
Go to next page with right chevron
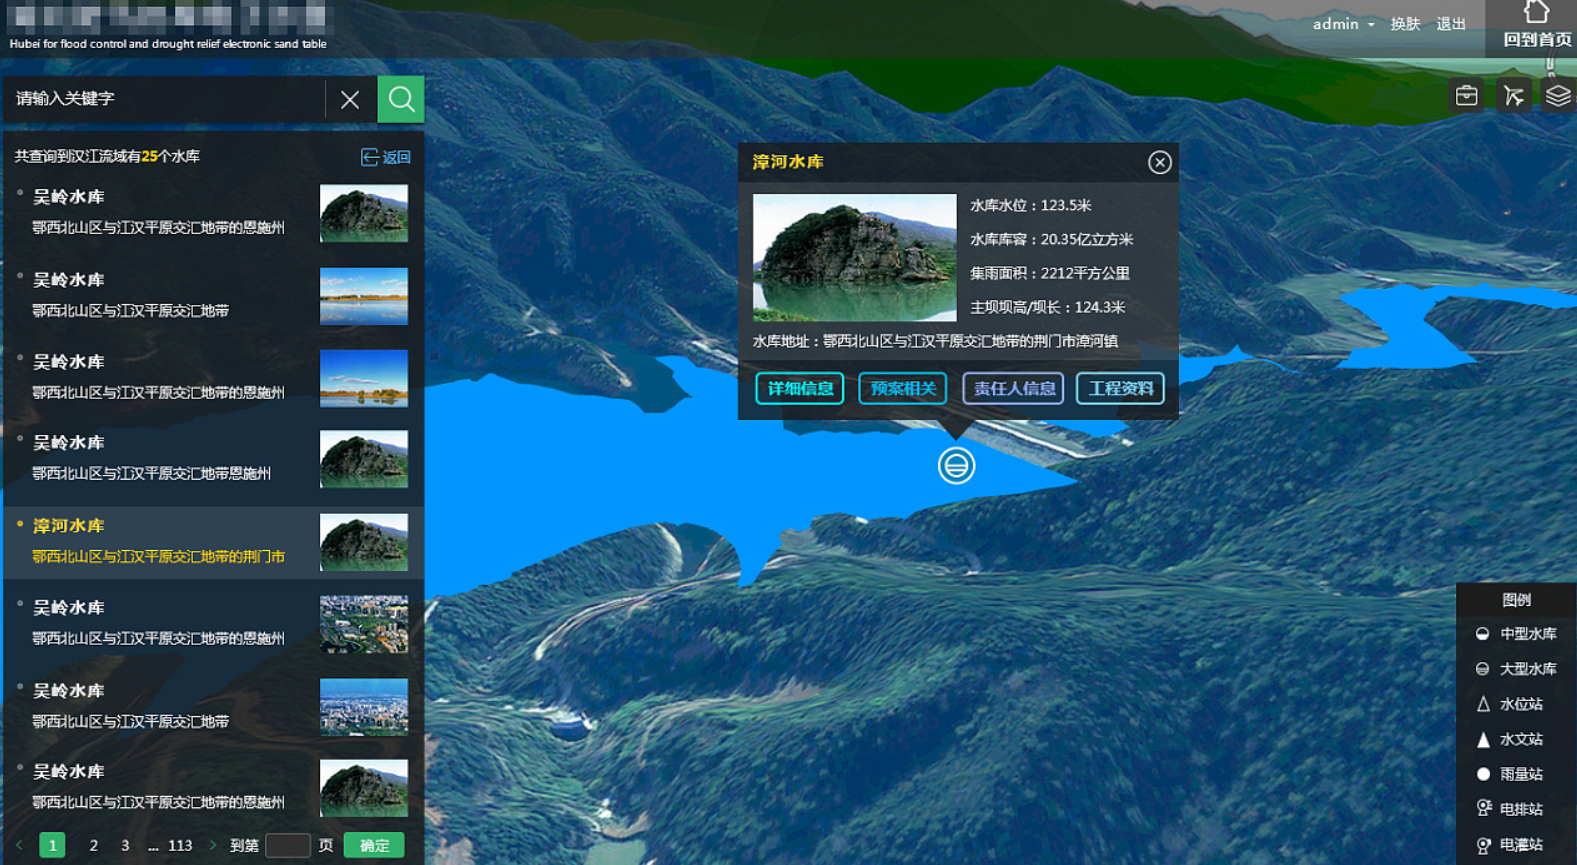point(213,845)
